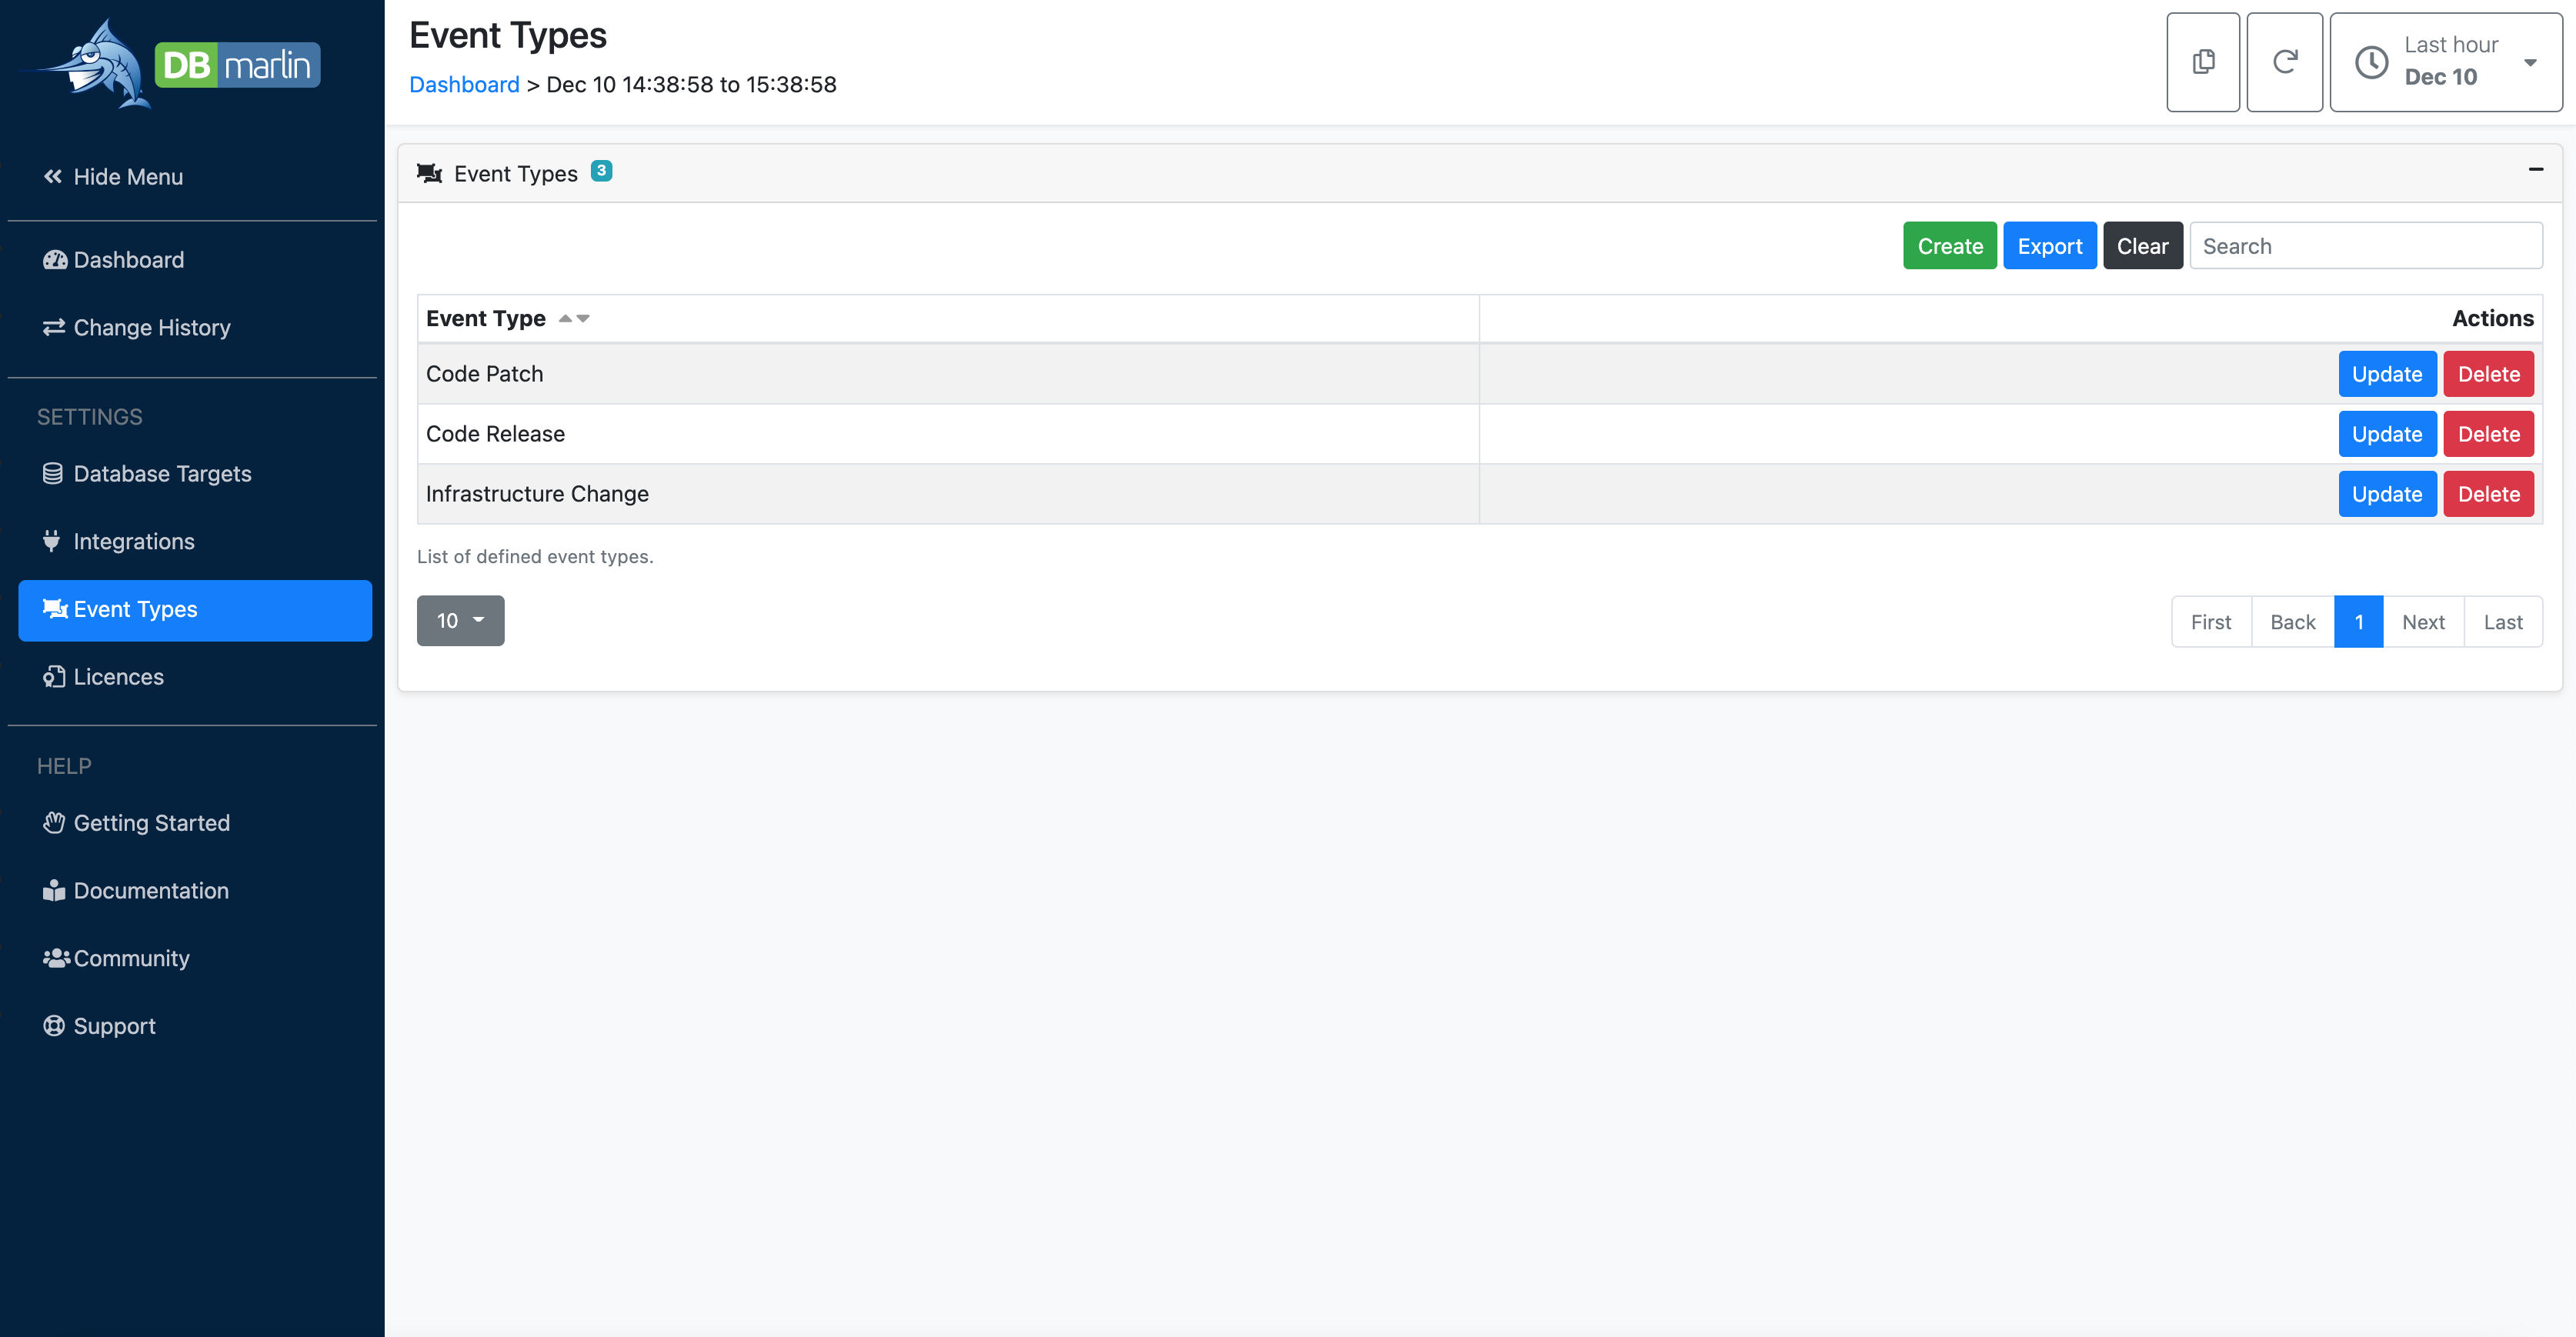
Task: Click the green Create button
Action: pyautogui.click(x=1949, y=246)
